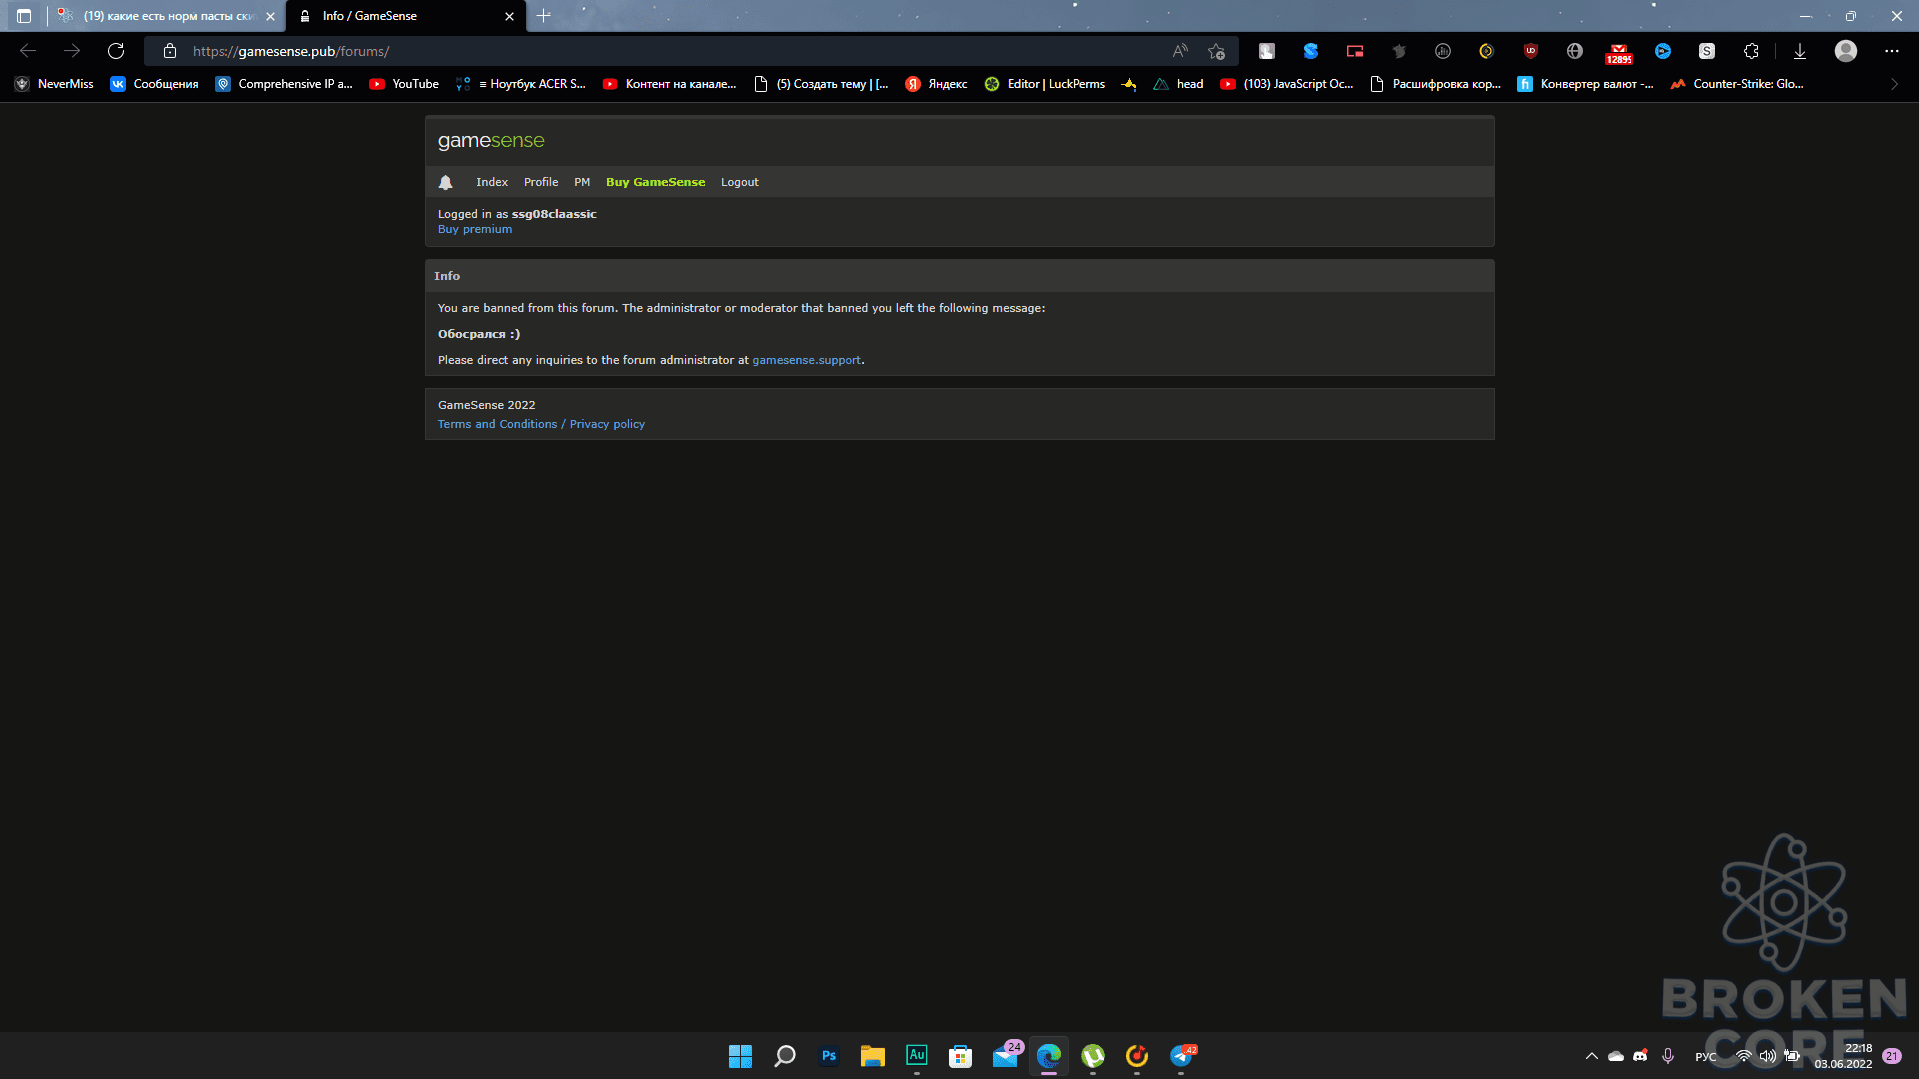View site information via the lock icon
The height and width of the screenshot is (1079, 1919).
tap(170, 51)
